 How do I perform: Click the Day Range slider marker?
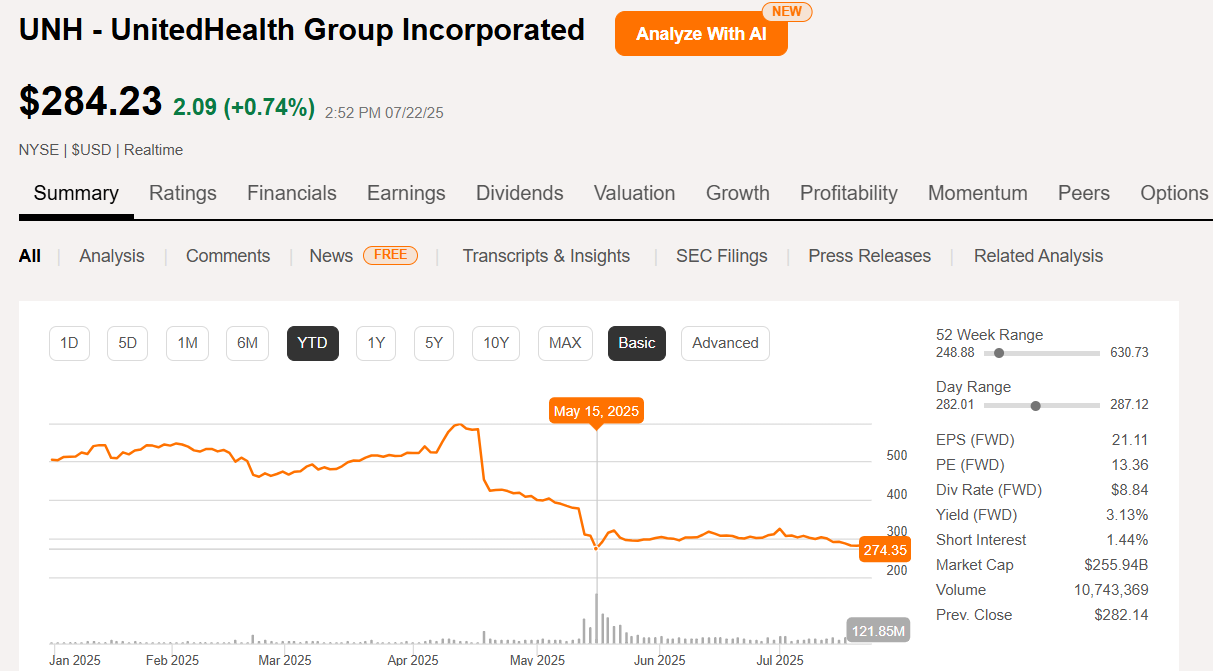pyautogui.click(x=1035, y=405)
